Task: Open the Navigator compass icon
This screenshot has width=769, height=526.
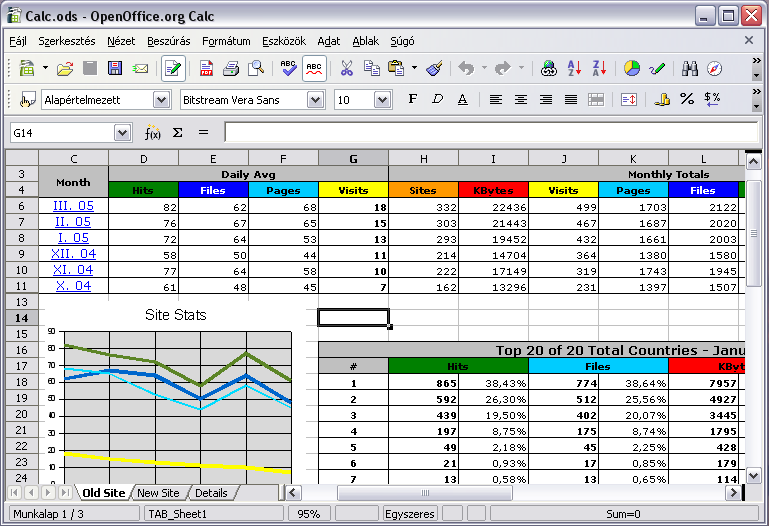Action: pos(714,69)
